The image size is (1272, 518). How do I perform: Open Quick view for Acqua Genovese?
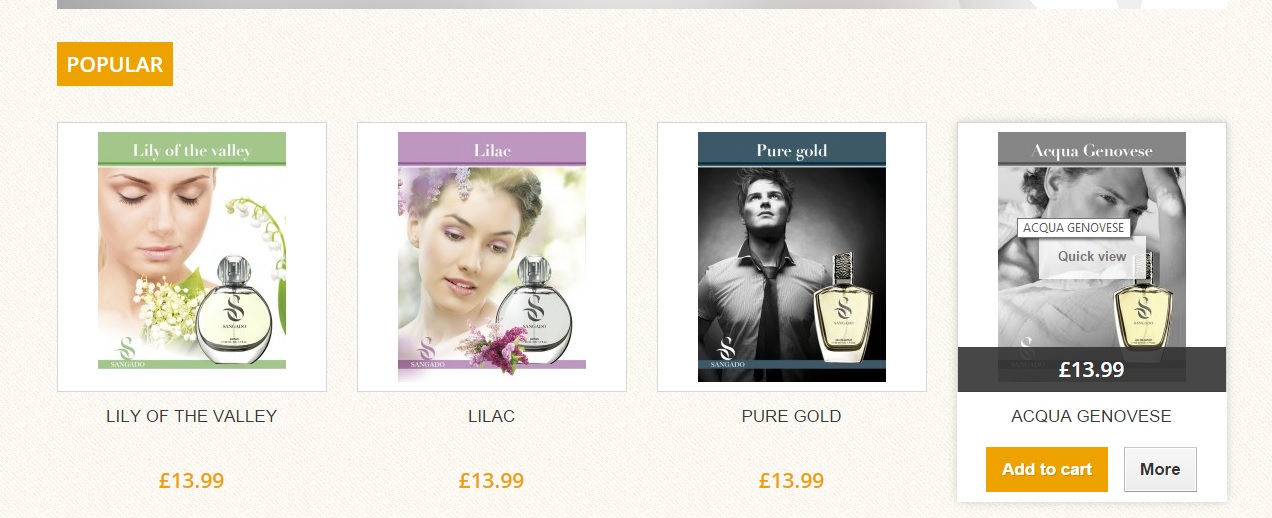1092,257
